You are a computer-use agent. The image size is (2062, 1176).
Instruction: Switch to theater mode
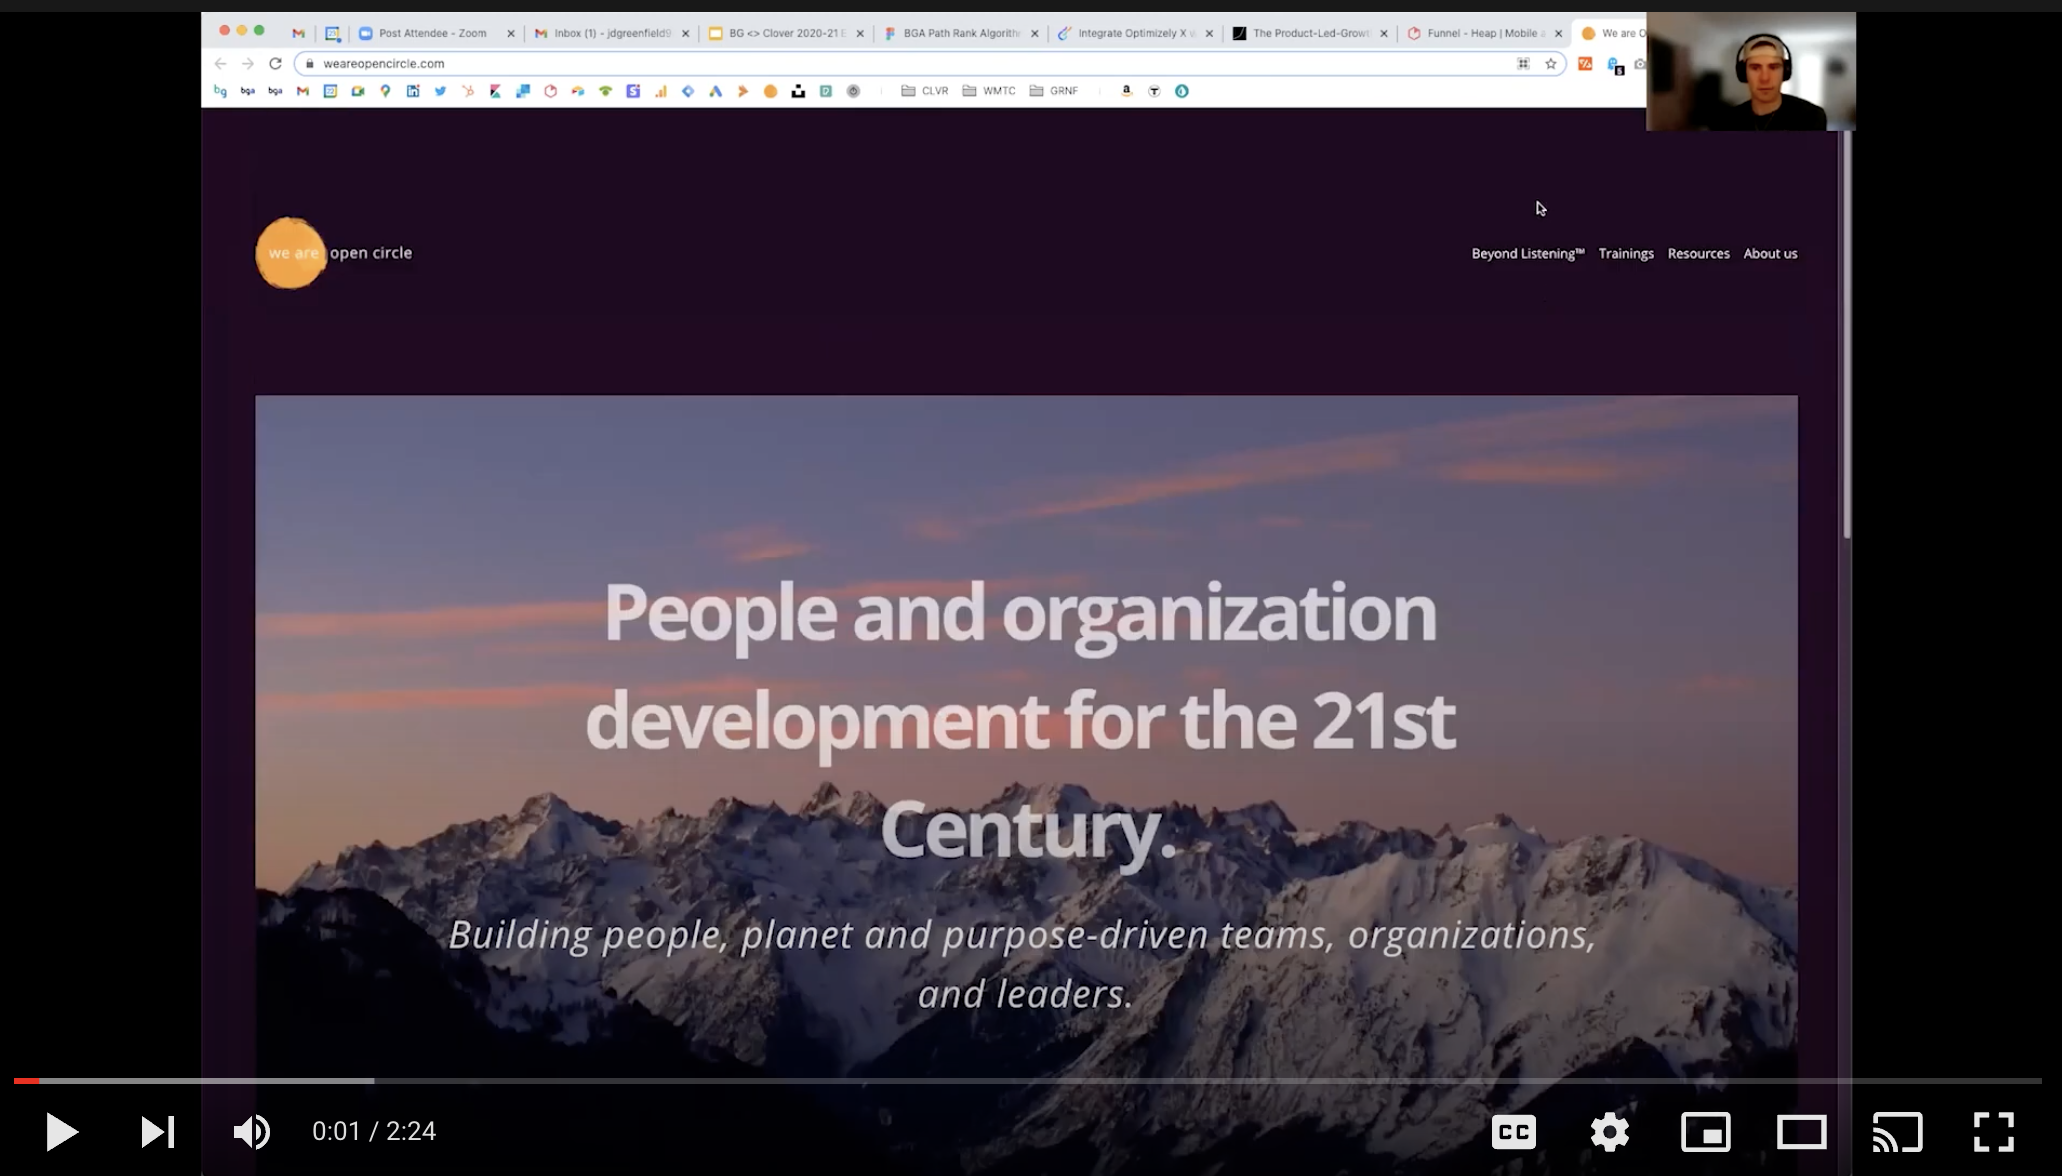point(1801,1132)
